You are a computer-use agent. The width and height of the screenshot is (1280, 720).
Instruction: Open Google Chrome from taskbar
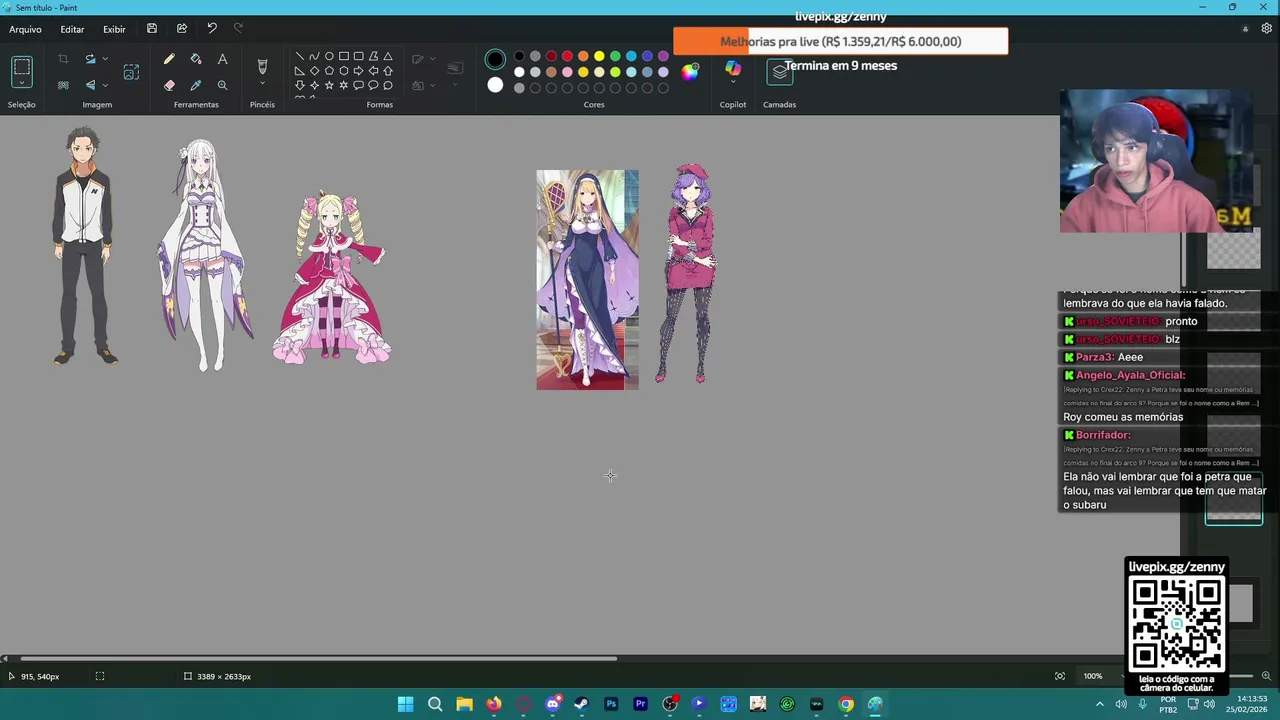coord(846,704)
